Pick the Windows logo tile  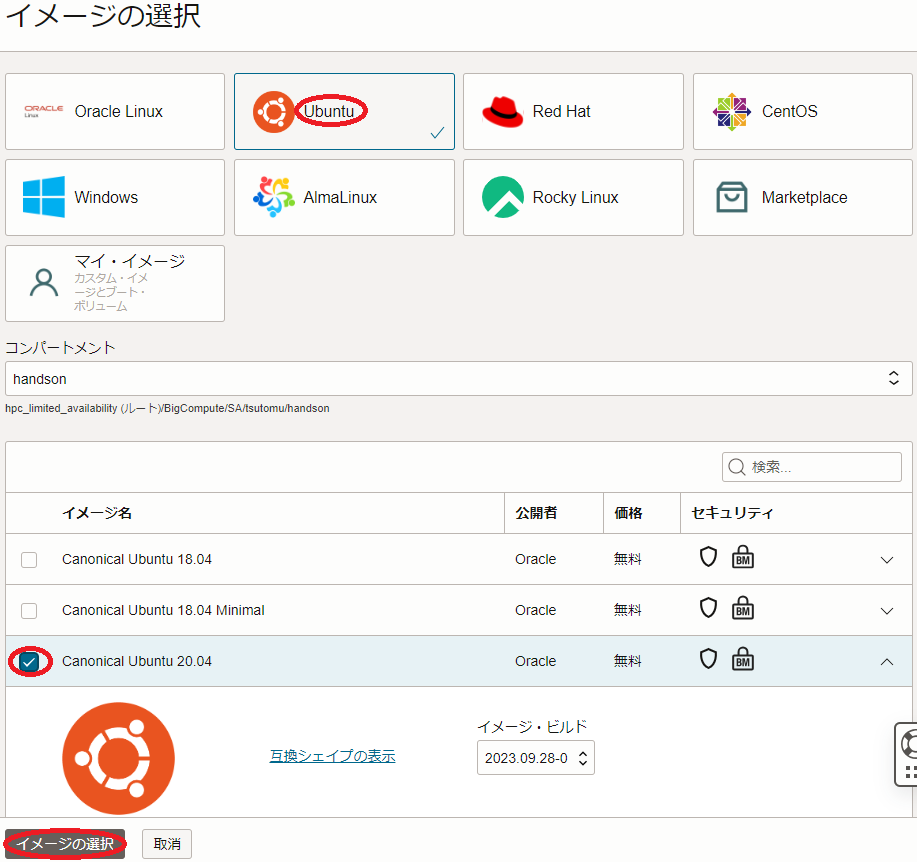click(44, 197)
